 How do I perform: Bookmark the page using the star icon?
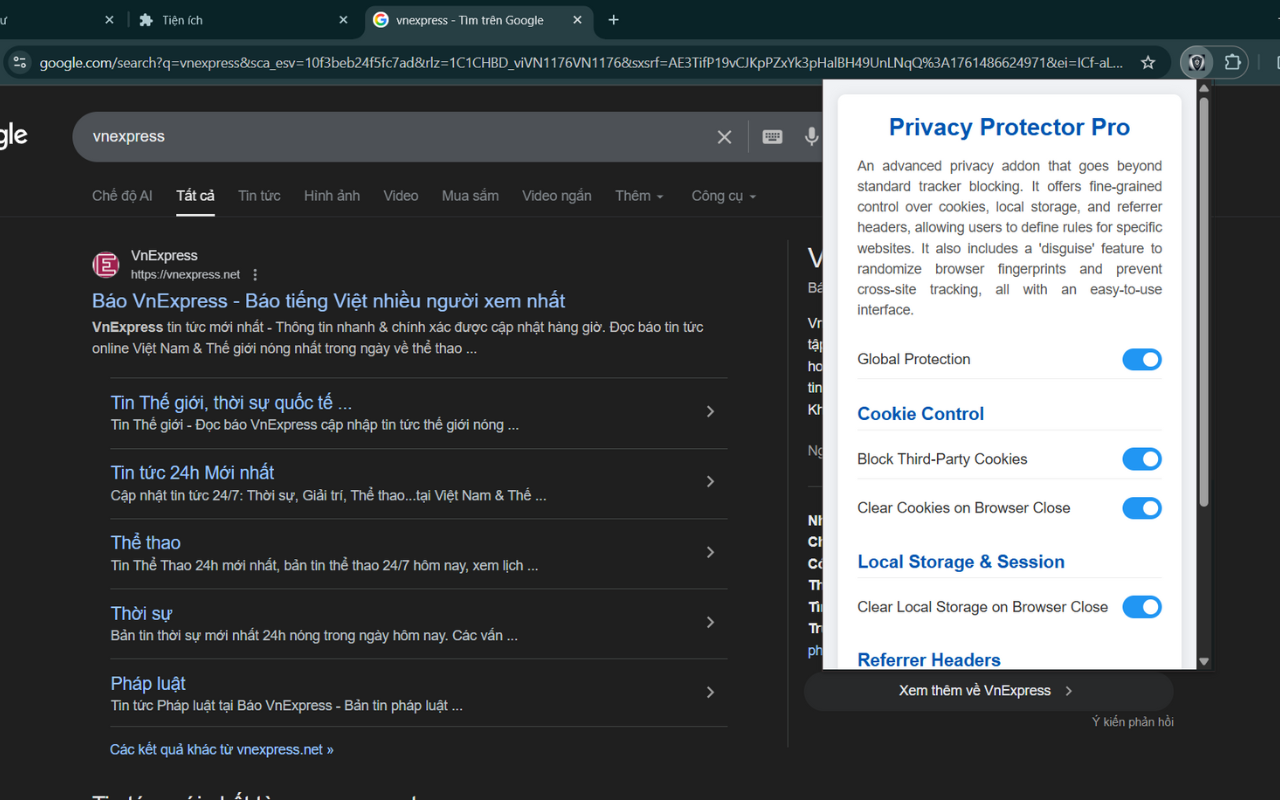pyautogui.click(x=1146, y=62)
